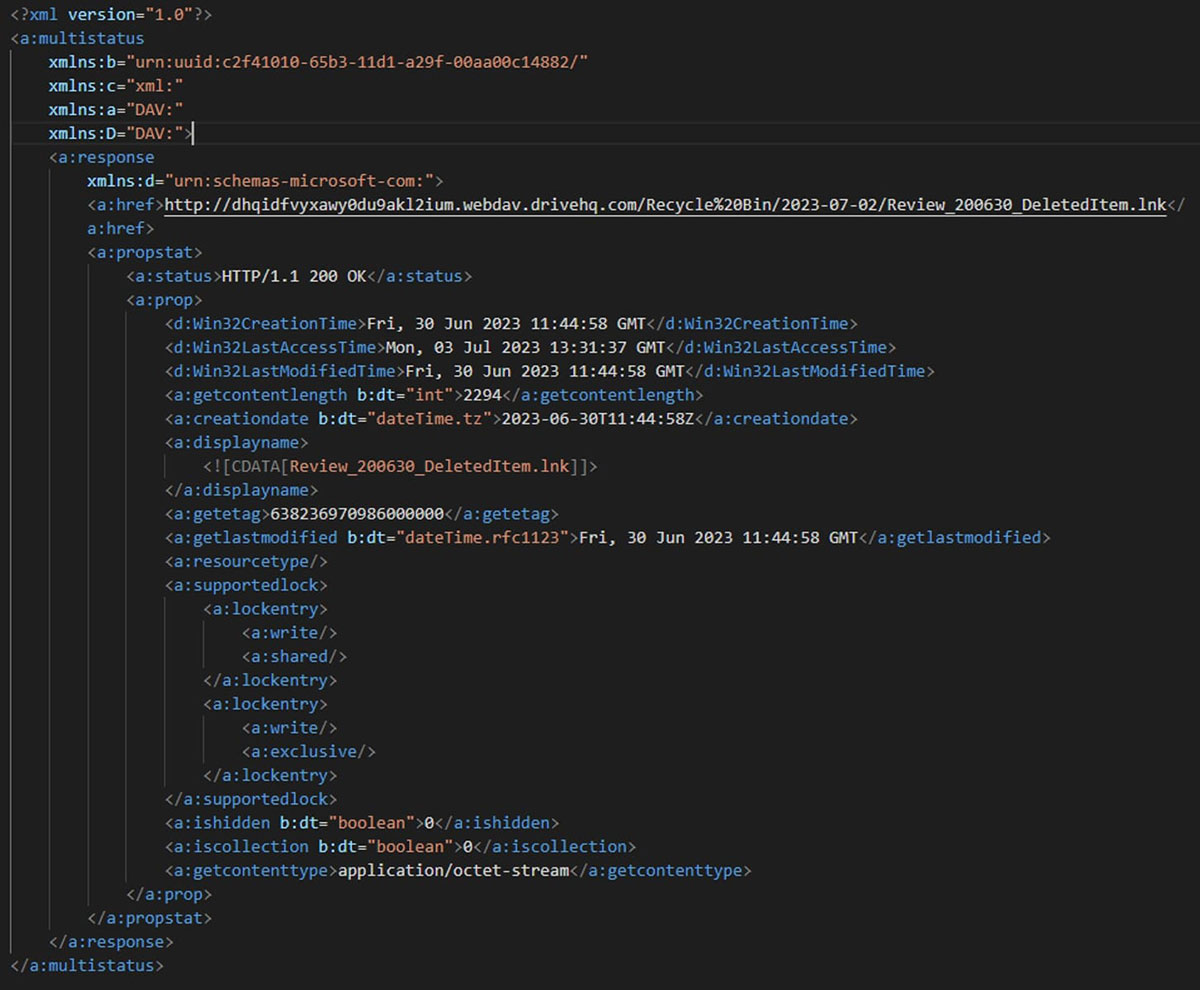Click the a:resourcetype self-closing tag
The image size is (1200, 990).
click(246, 561)
